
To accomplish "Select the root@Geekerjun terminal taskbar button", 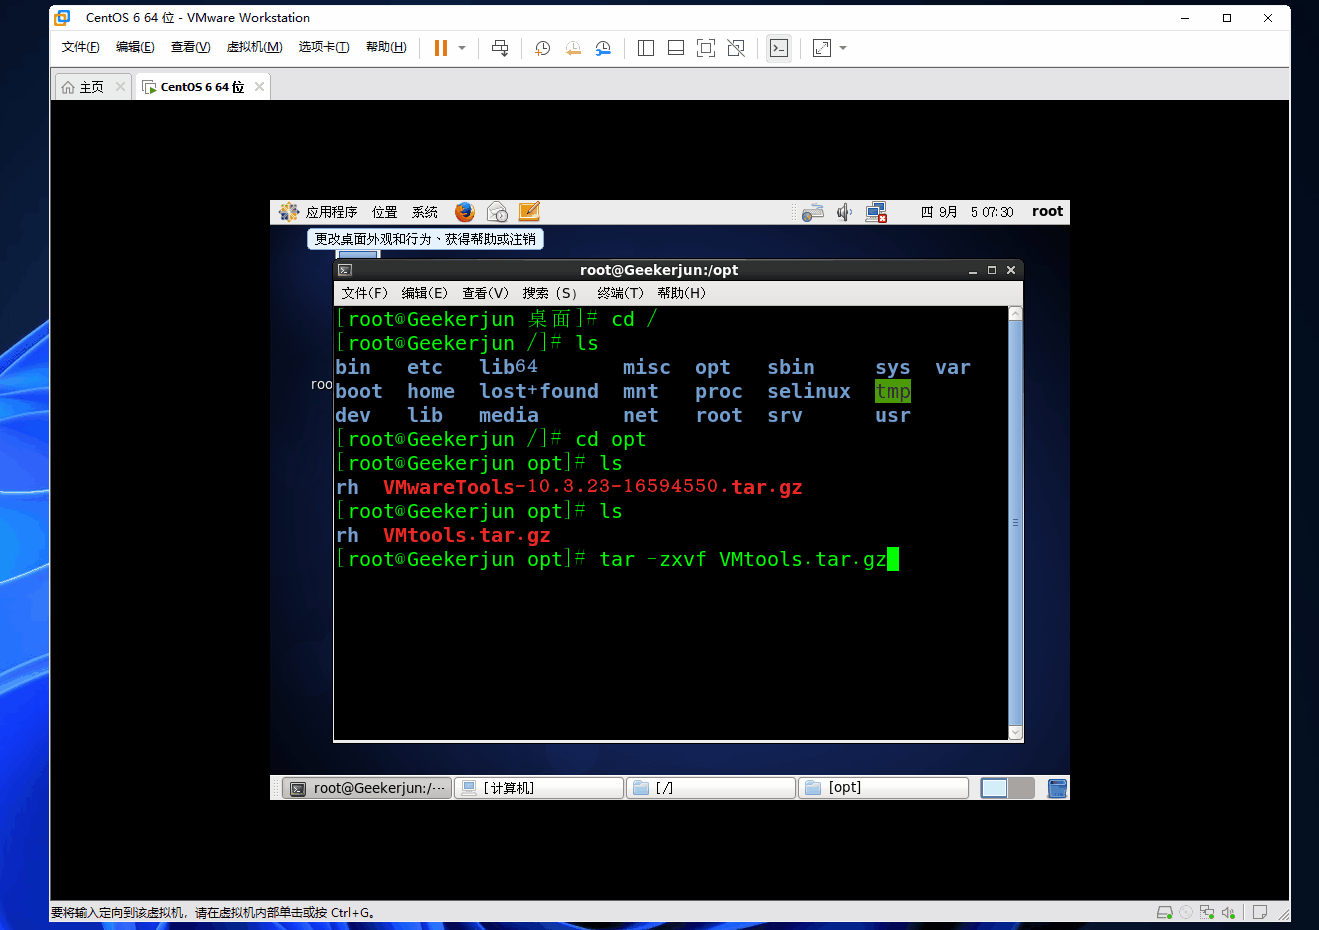I will [x=367, y=788].
